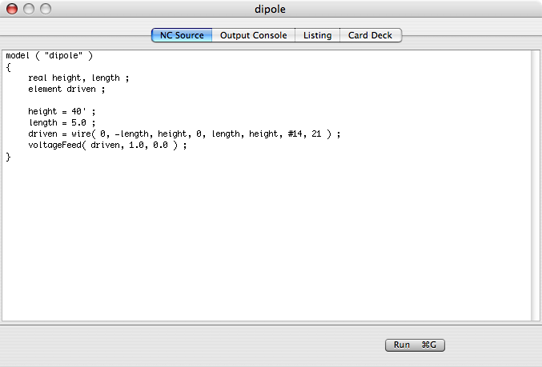Click the '#14' wire gauge value
542x367 pixels.
[x=295, y=134]
